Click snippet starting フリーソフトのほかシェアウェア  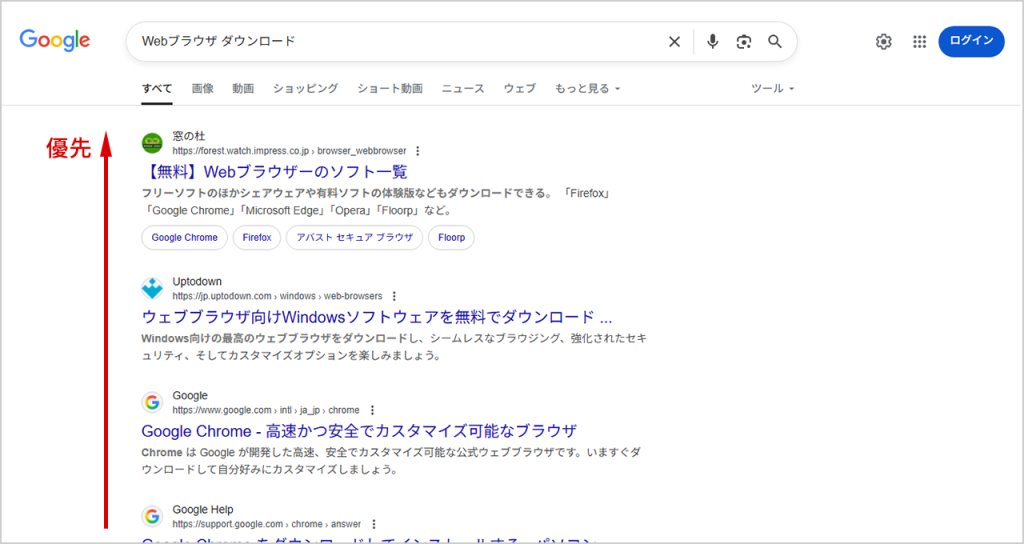click(377, 202)
